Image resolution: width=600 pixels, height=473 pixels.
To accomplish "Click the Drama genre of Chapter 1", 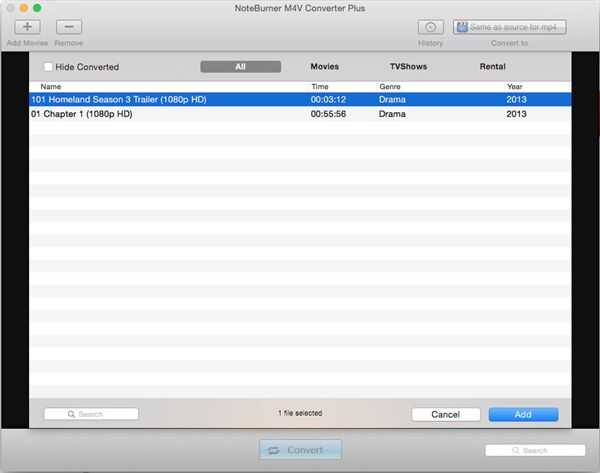I will click(x=392, y=114).
